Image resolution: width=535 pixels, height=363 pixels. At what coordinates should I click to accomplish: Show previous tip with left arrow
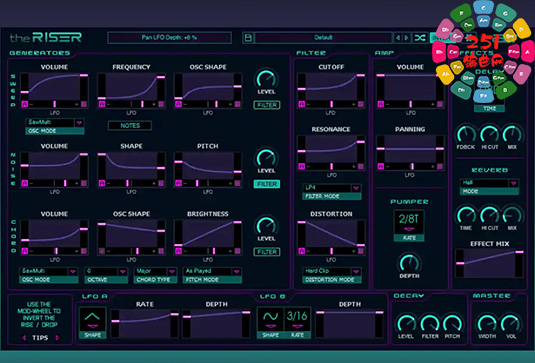pyautogui.click(x=24, y=338)
